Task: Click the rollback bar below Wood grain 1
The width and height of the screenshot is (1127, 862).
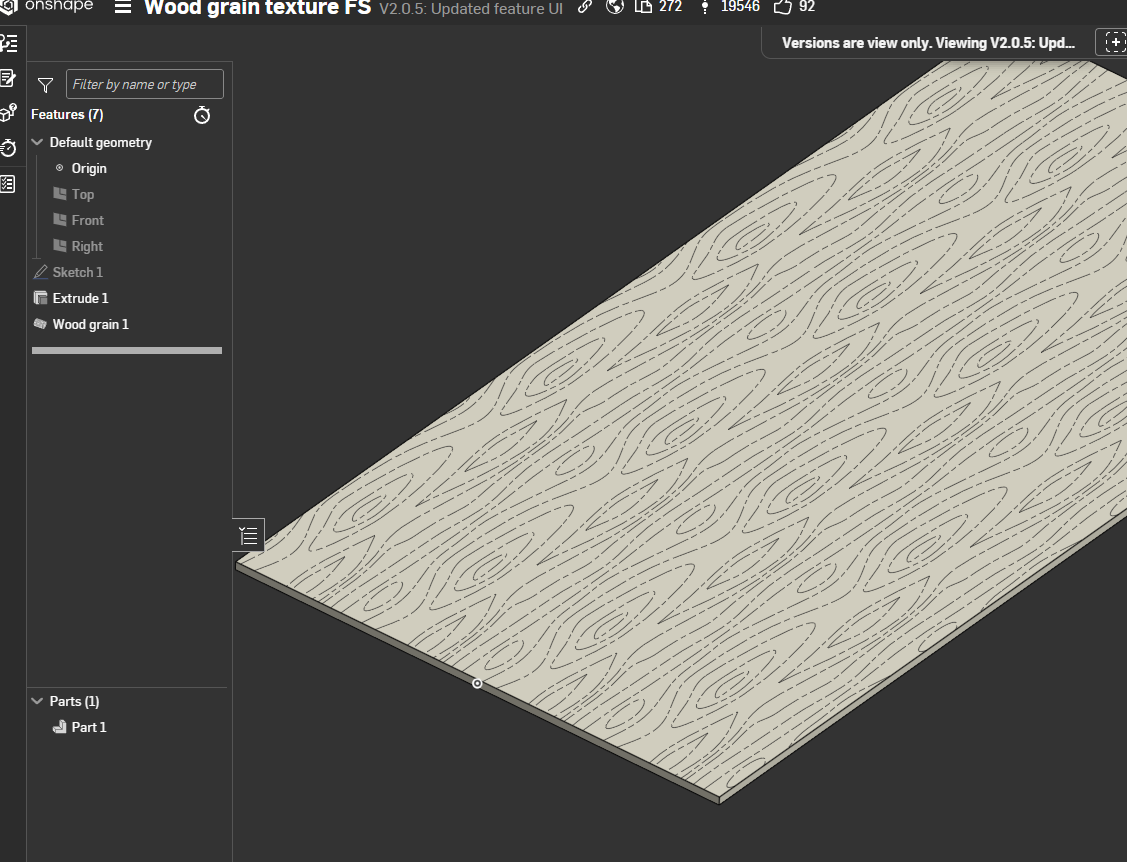Action: click(126, 350)
